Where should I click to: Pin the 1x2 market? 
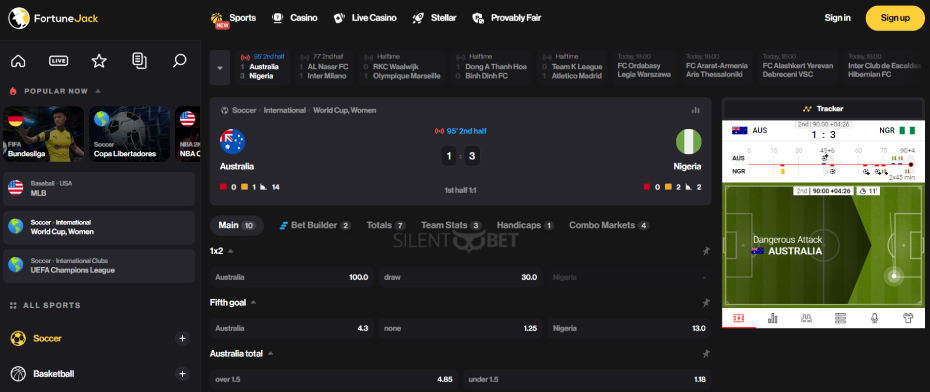(x=706, y=251)
